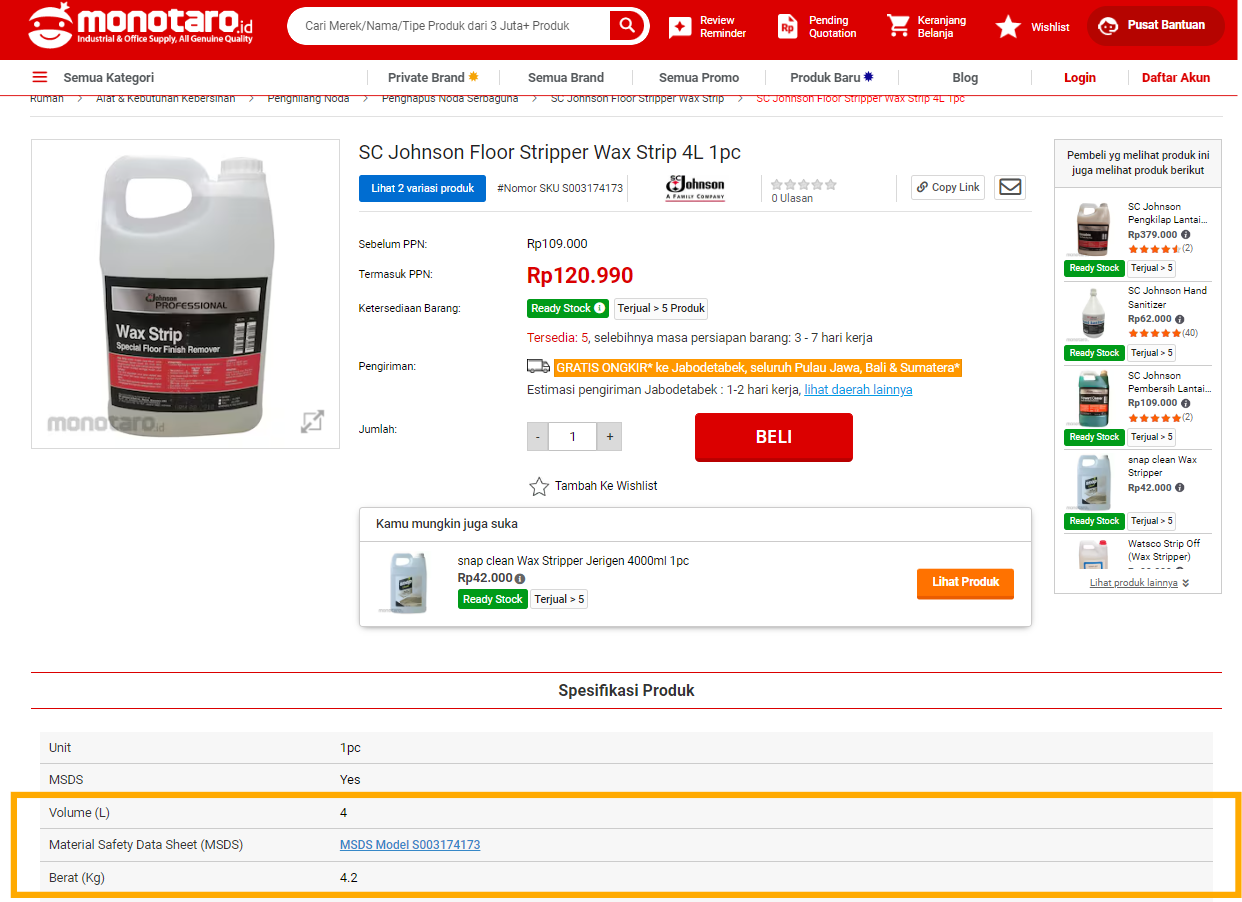Open Keranjang Belanja cart icon
This screenshot has height=902, width=1242.
tap(898, 26)
